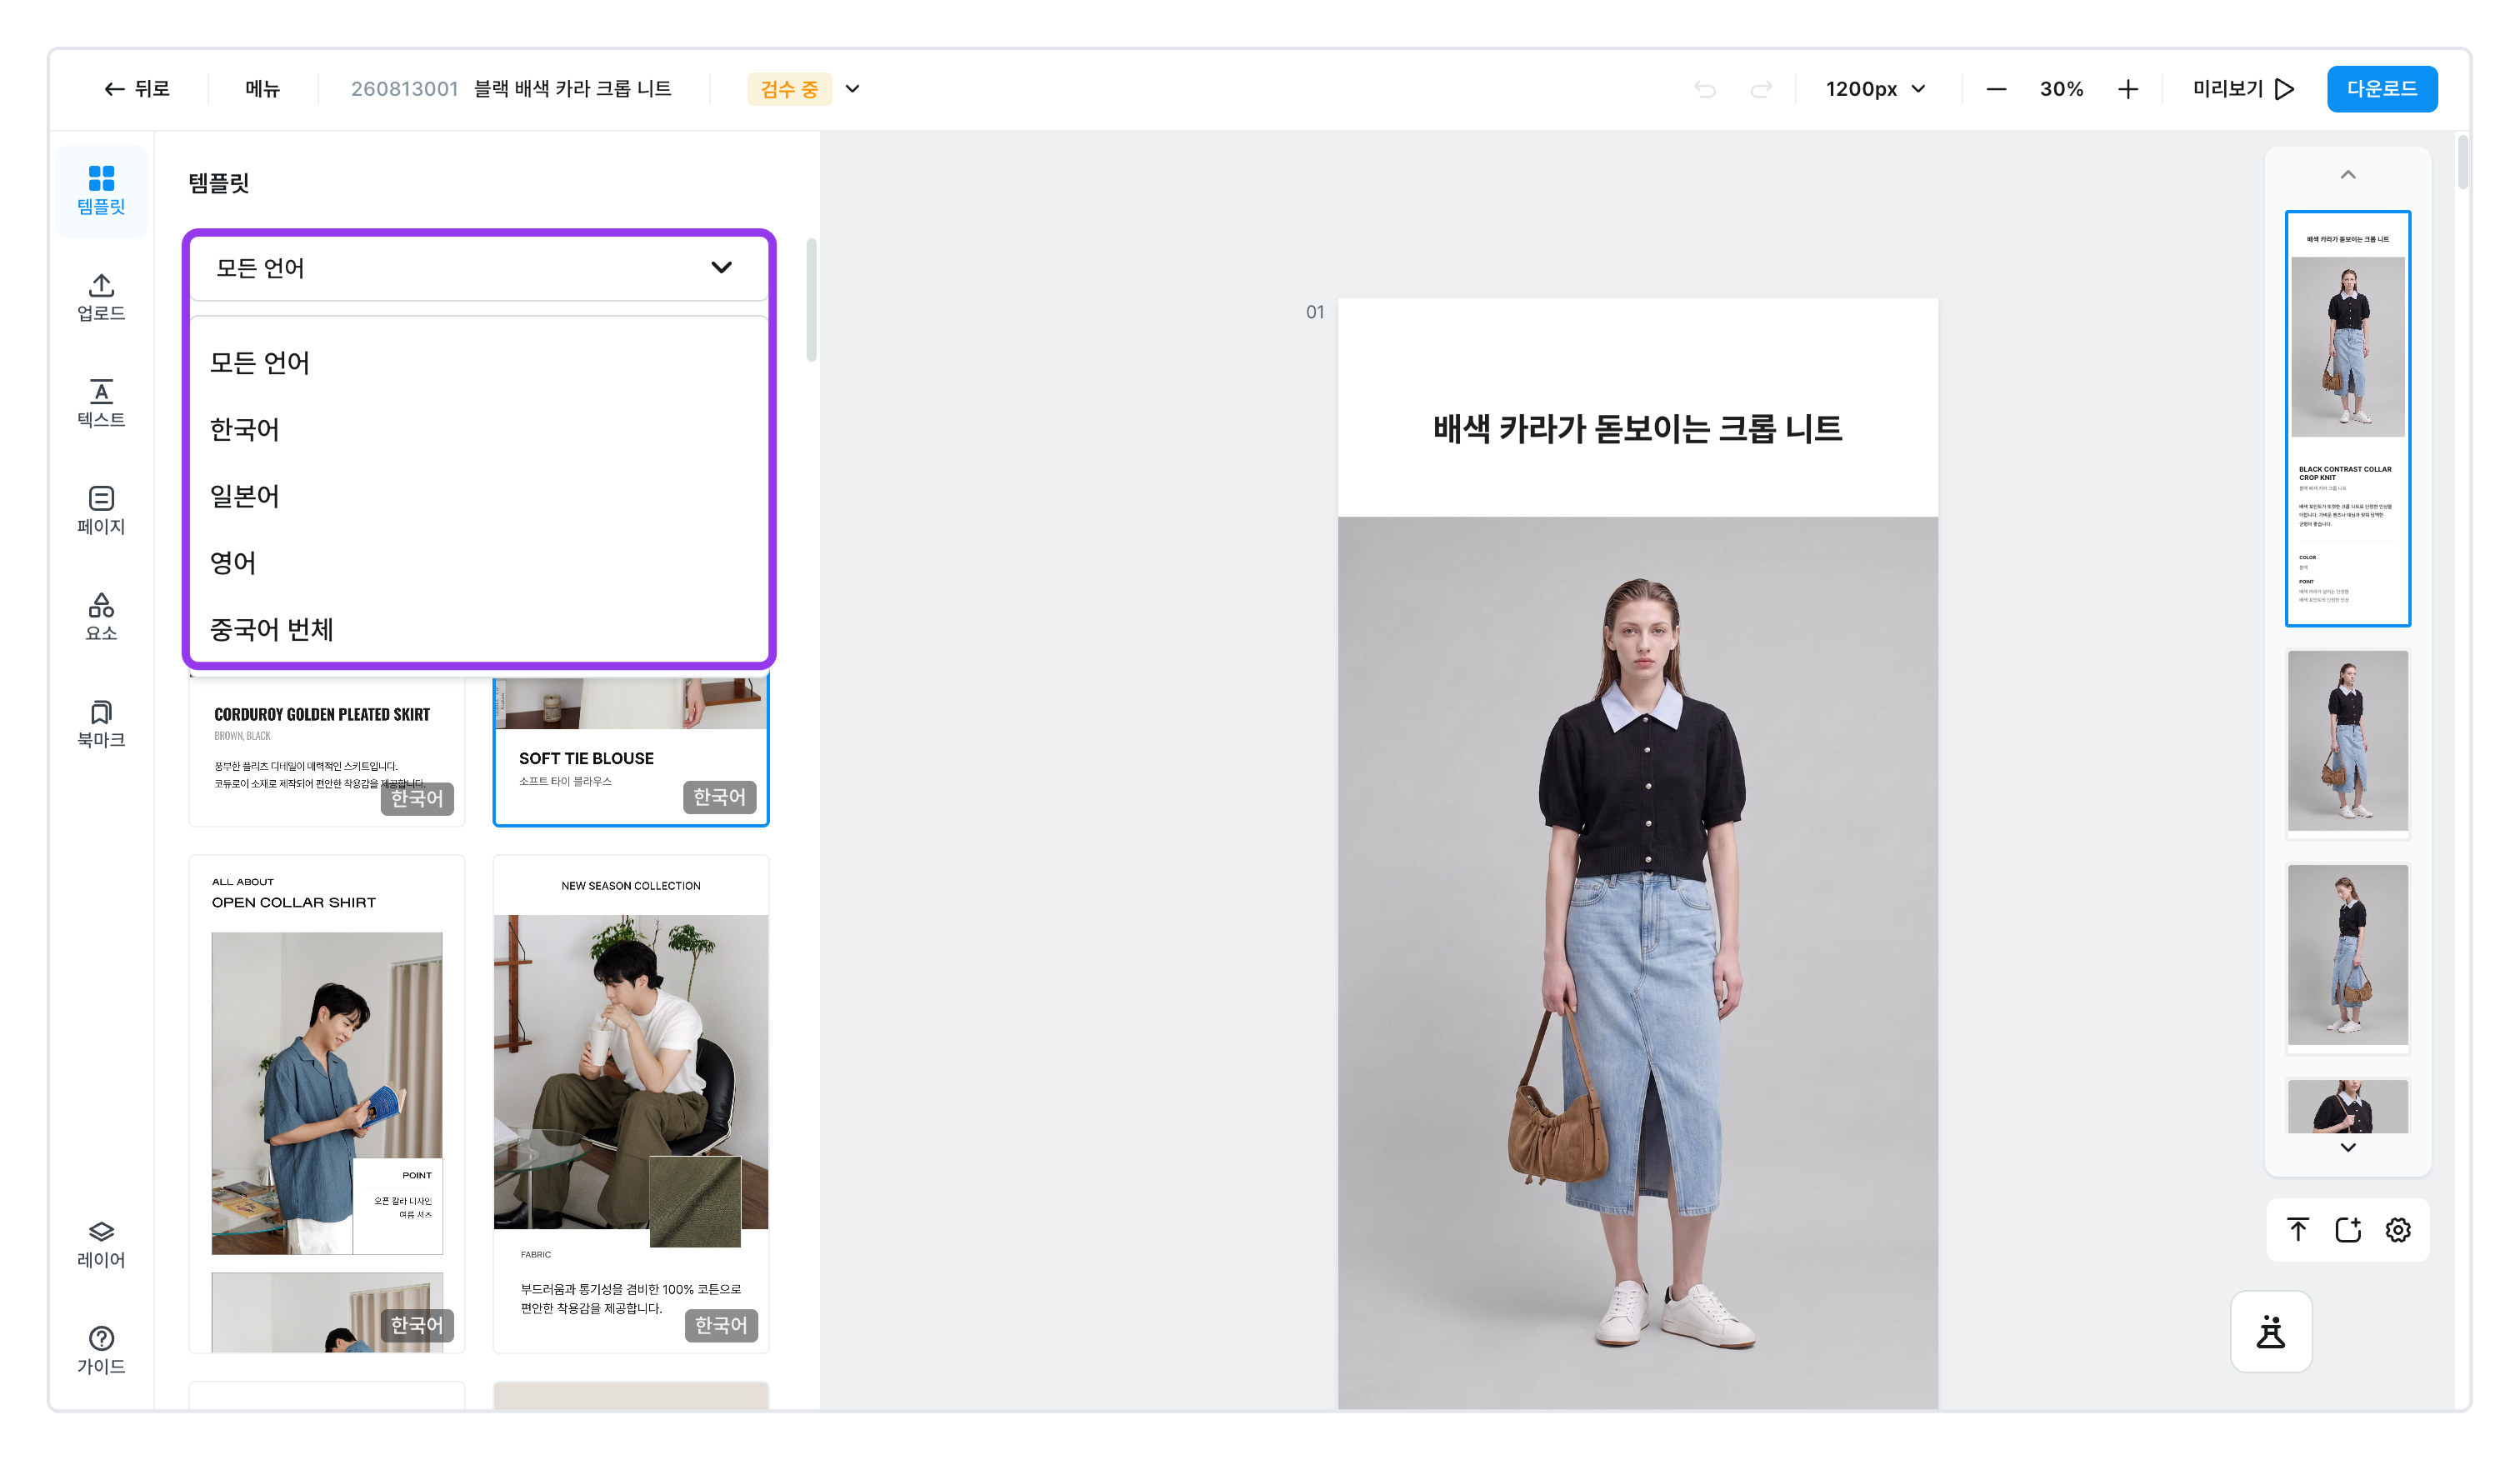Open the 북마크 bookmark panel
This screenshot has height=1460, width=2520.
tap(101, 724)
